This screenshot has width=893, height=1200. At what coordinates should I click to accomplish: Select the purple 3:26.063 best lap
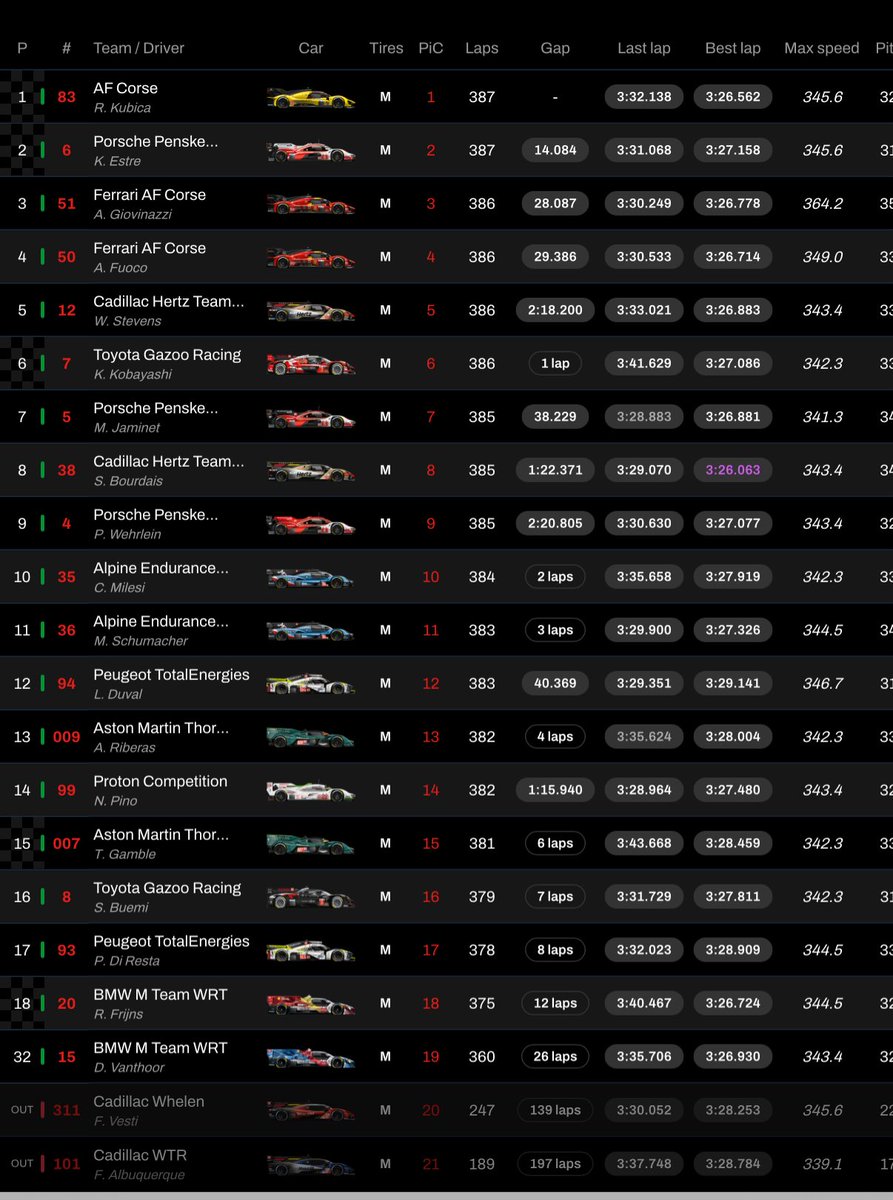pos(733,470)
